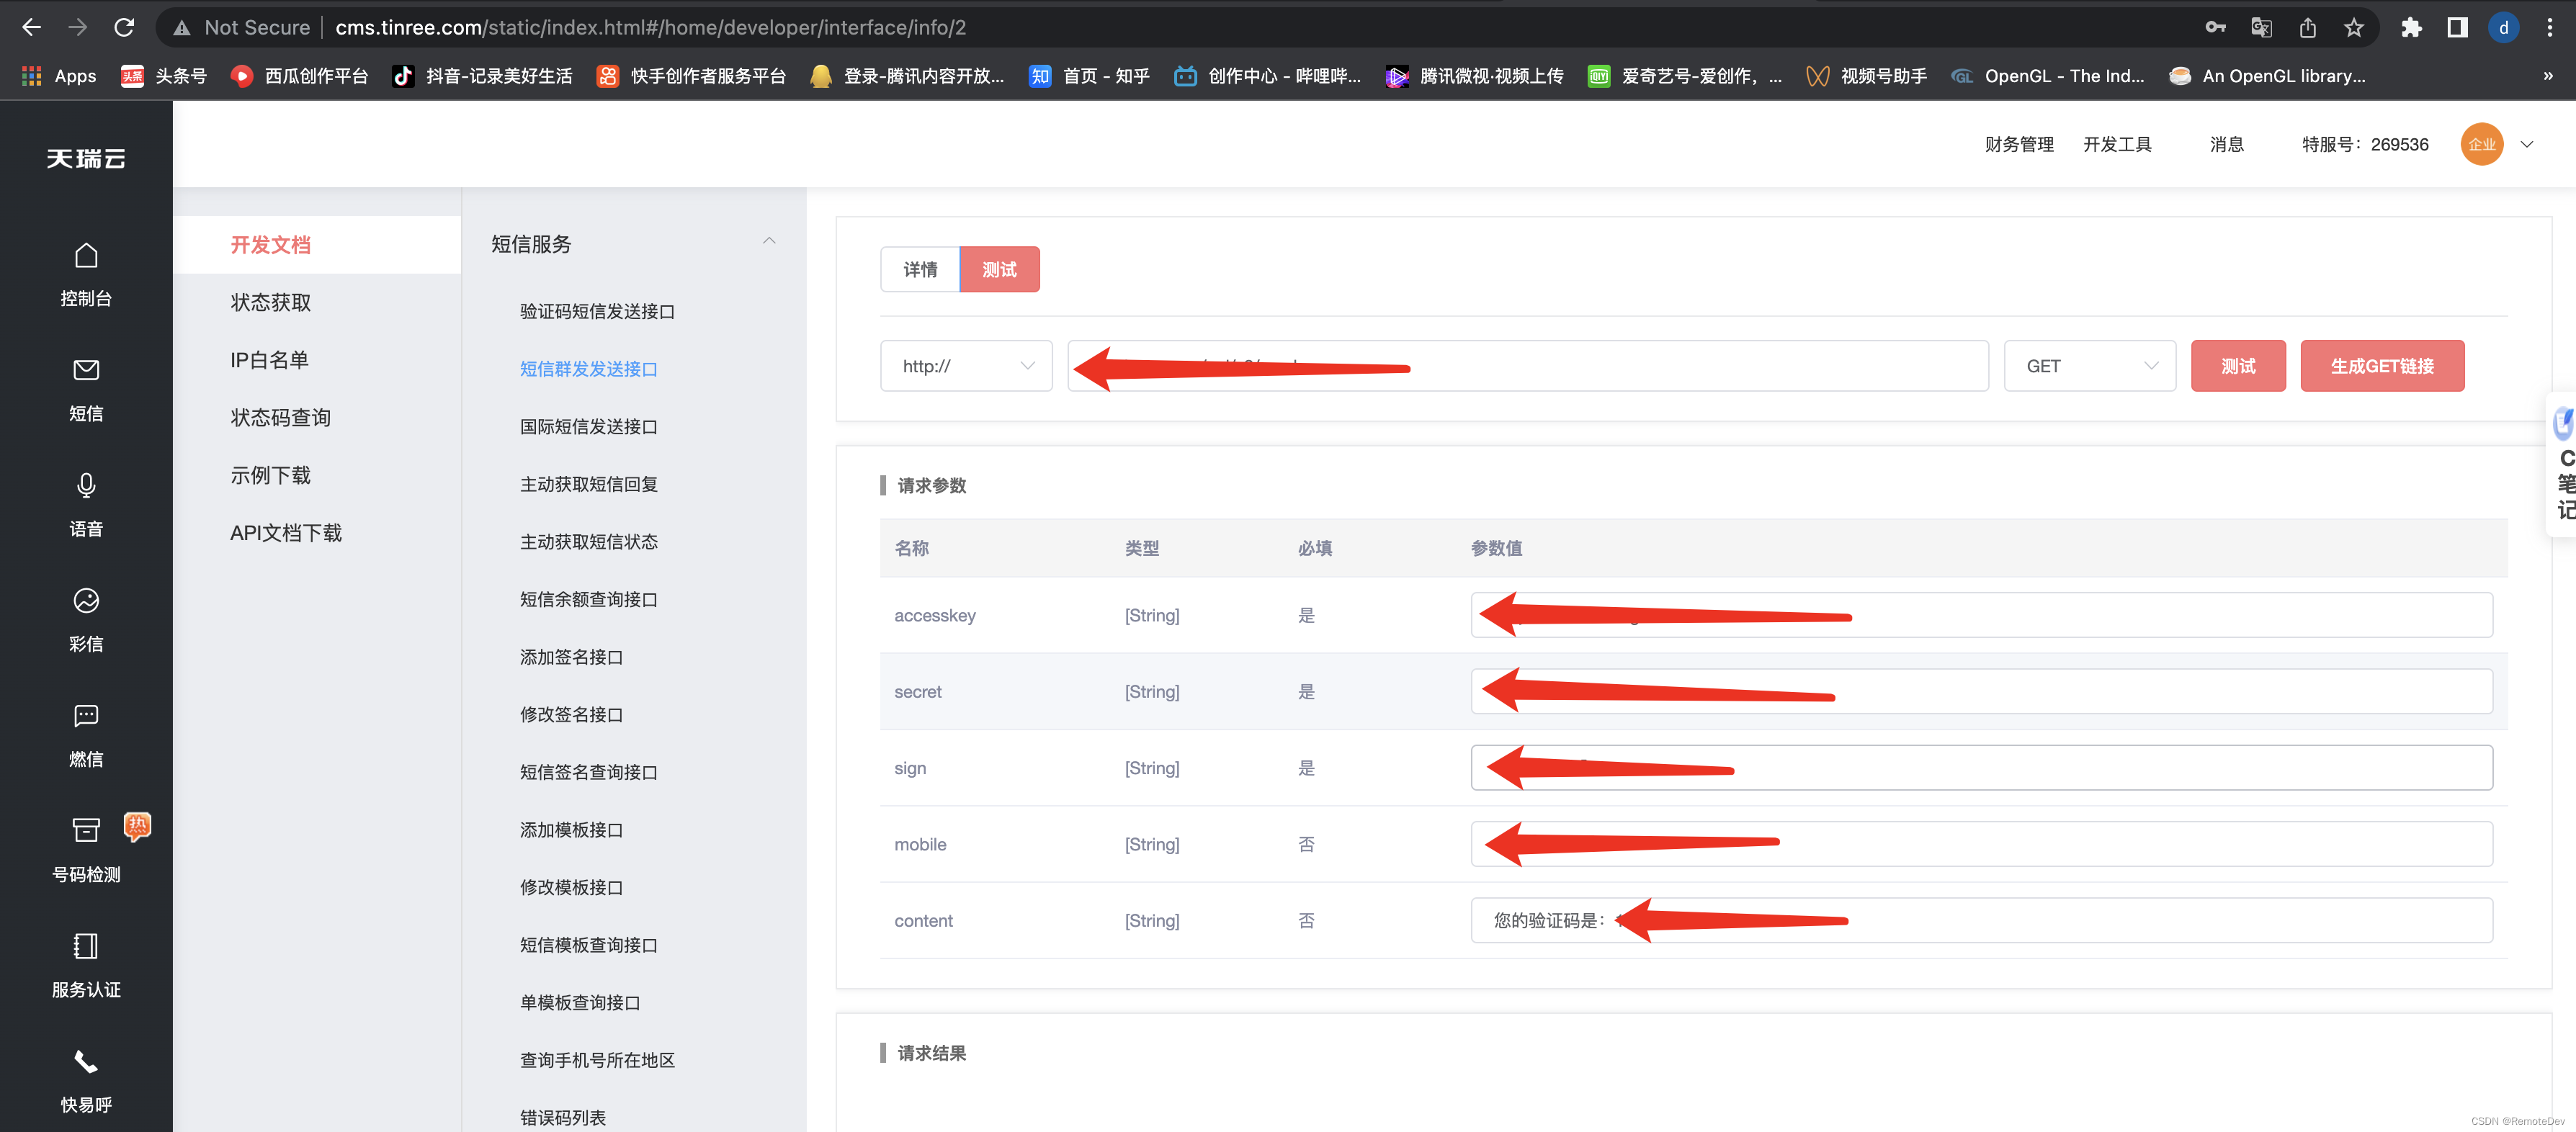Switch to the 测试 tab
The image size is (2576, 1132).
point(1000,269)
